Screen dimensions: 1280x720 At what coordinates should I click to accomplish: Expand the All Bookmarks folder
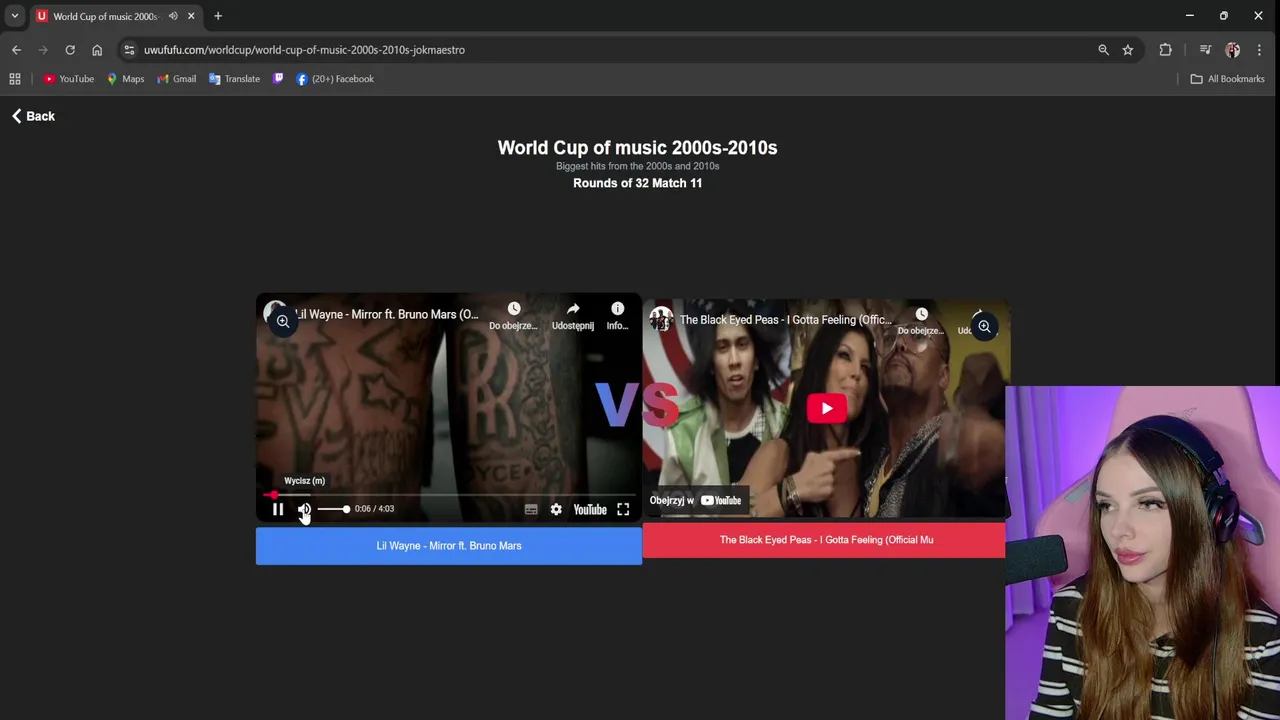coord(1227,79)
